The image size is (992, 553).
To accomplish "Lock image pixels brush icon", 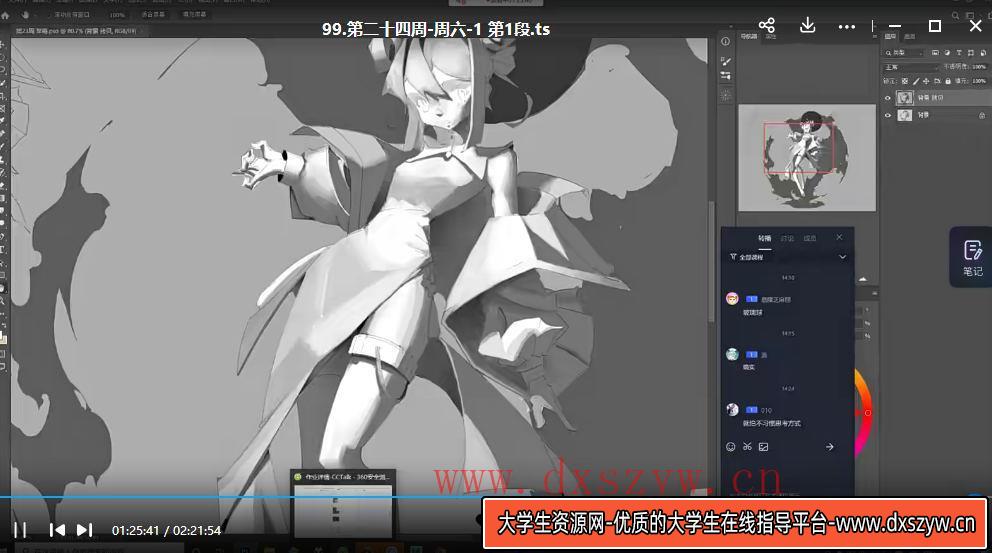I will (915, 81).
